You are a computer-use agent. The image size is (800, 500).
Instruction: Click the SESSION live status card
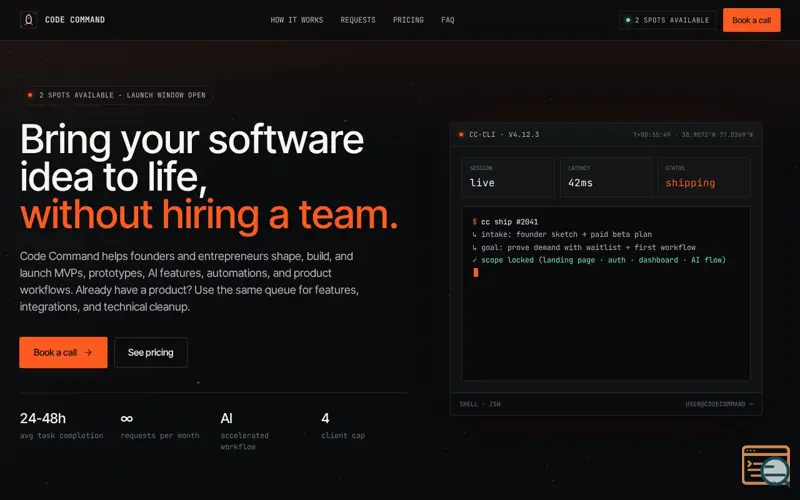click(508, 177)
